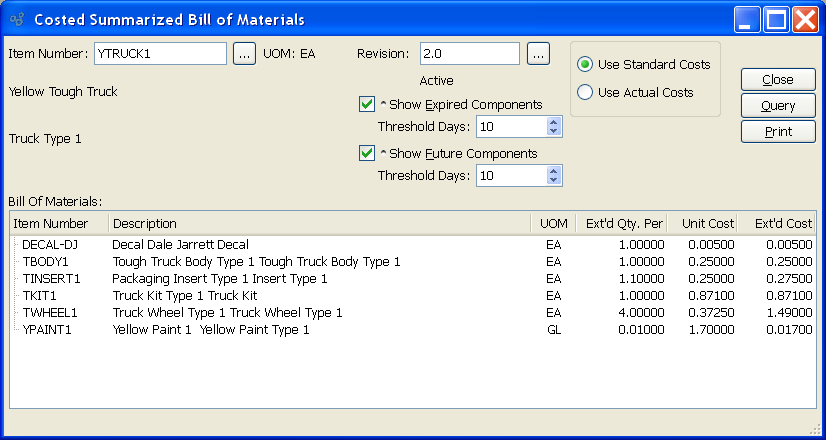The width and height of the screenshot is (826, 440).
Task: Maximize the Costed Summarized BOM window
Action: pos(777,19)
